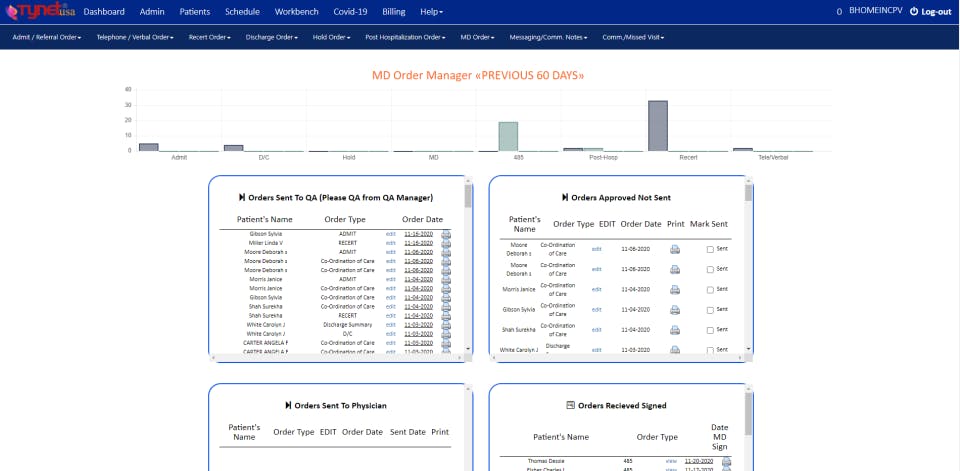Click the tall Recert bar in the chart

658,126
